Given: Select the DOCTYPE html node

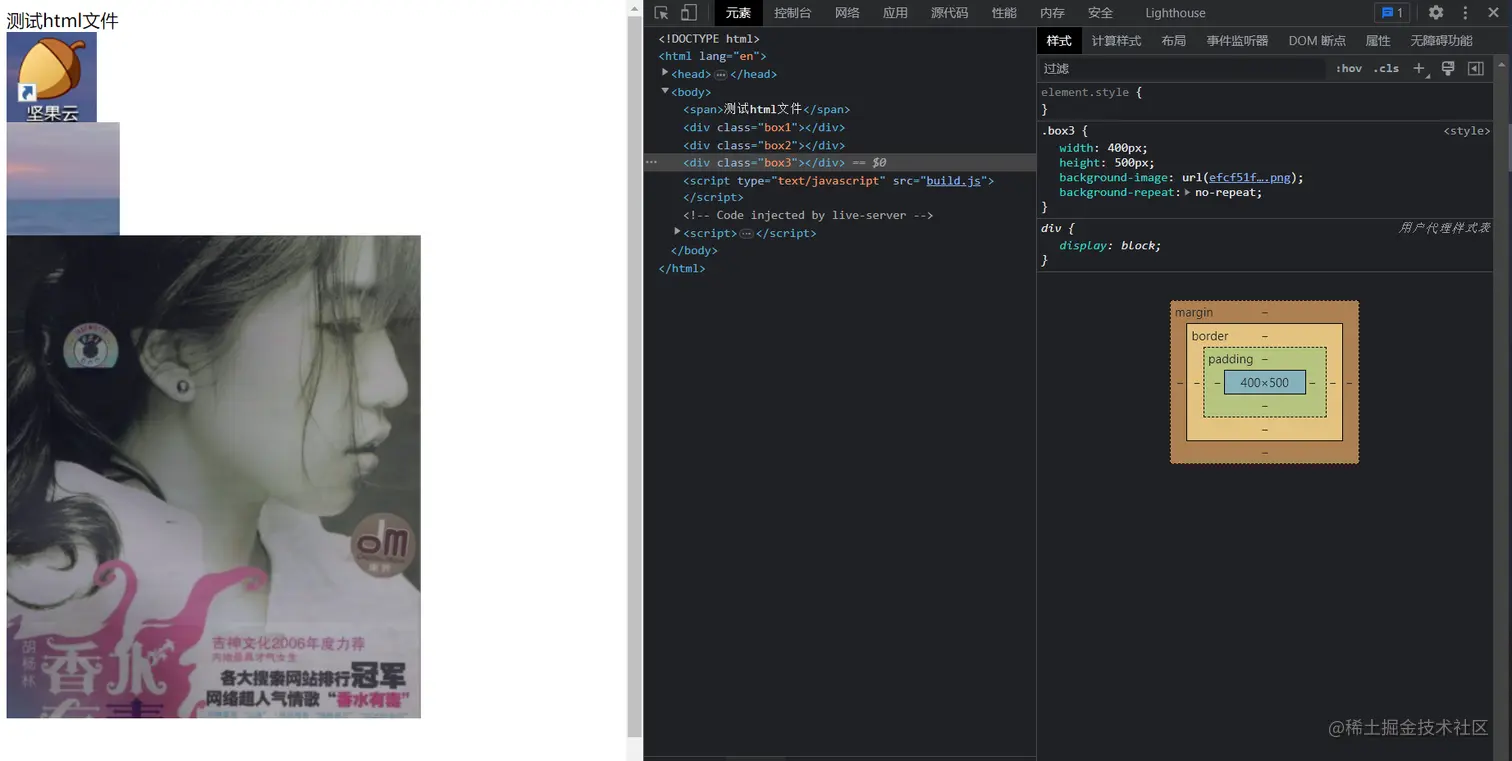Looking at the screenshot, I should pos(709,39).
